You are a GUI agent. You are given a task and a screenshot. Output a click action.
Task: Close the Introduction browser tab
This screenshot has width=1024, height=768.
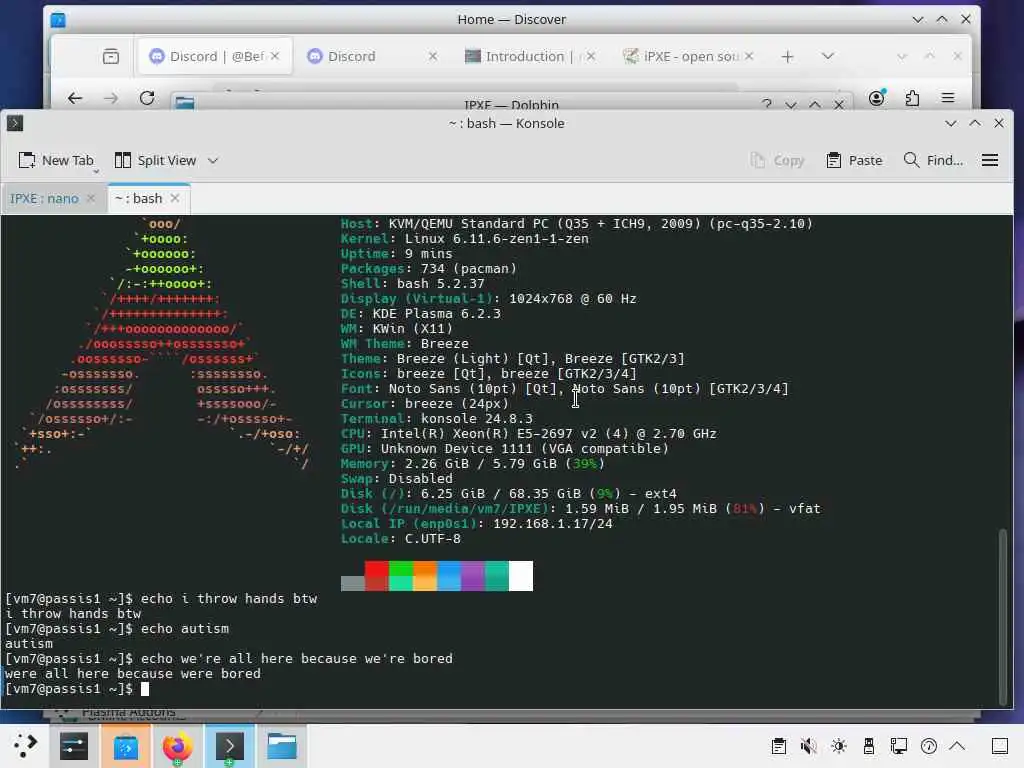point(591,57)
